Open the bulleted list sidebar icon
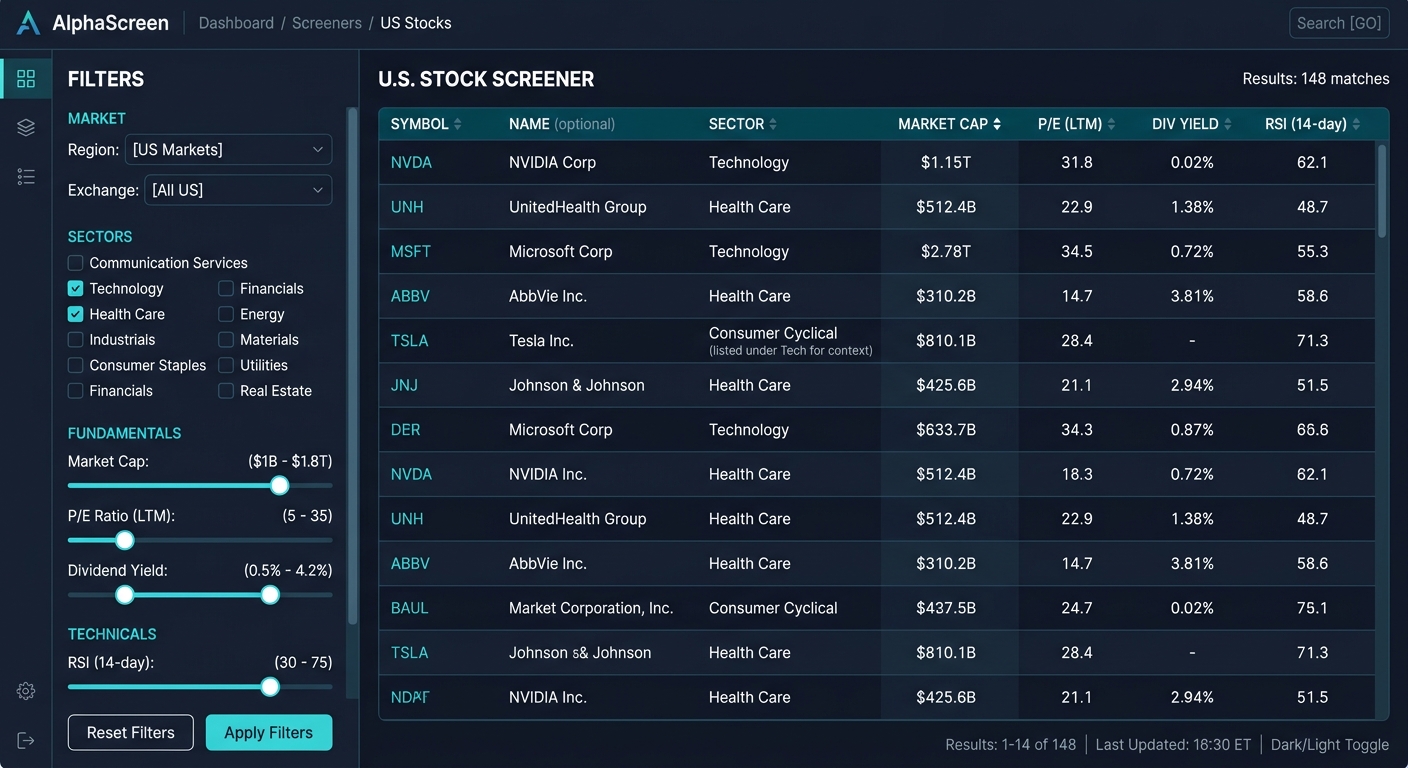The image size is (1408, 768). click(x=26, y=177)
